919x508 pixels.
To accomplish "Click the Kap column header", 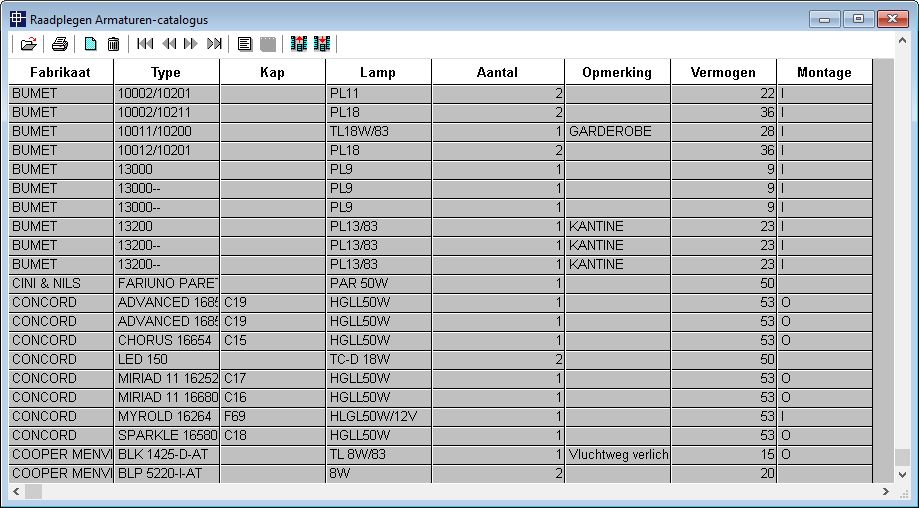I will [273, 72].
